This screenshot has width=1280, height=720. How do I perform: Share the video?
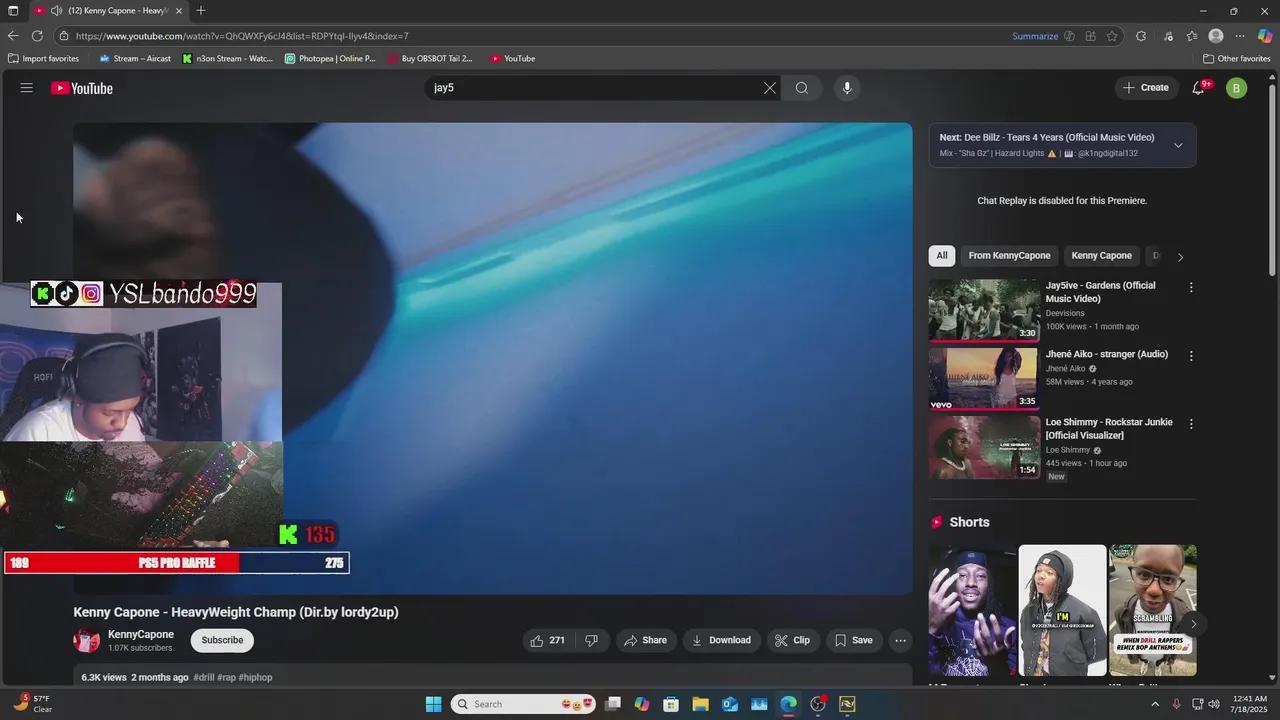tap(645, 640)
